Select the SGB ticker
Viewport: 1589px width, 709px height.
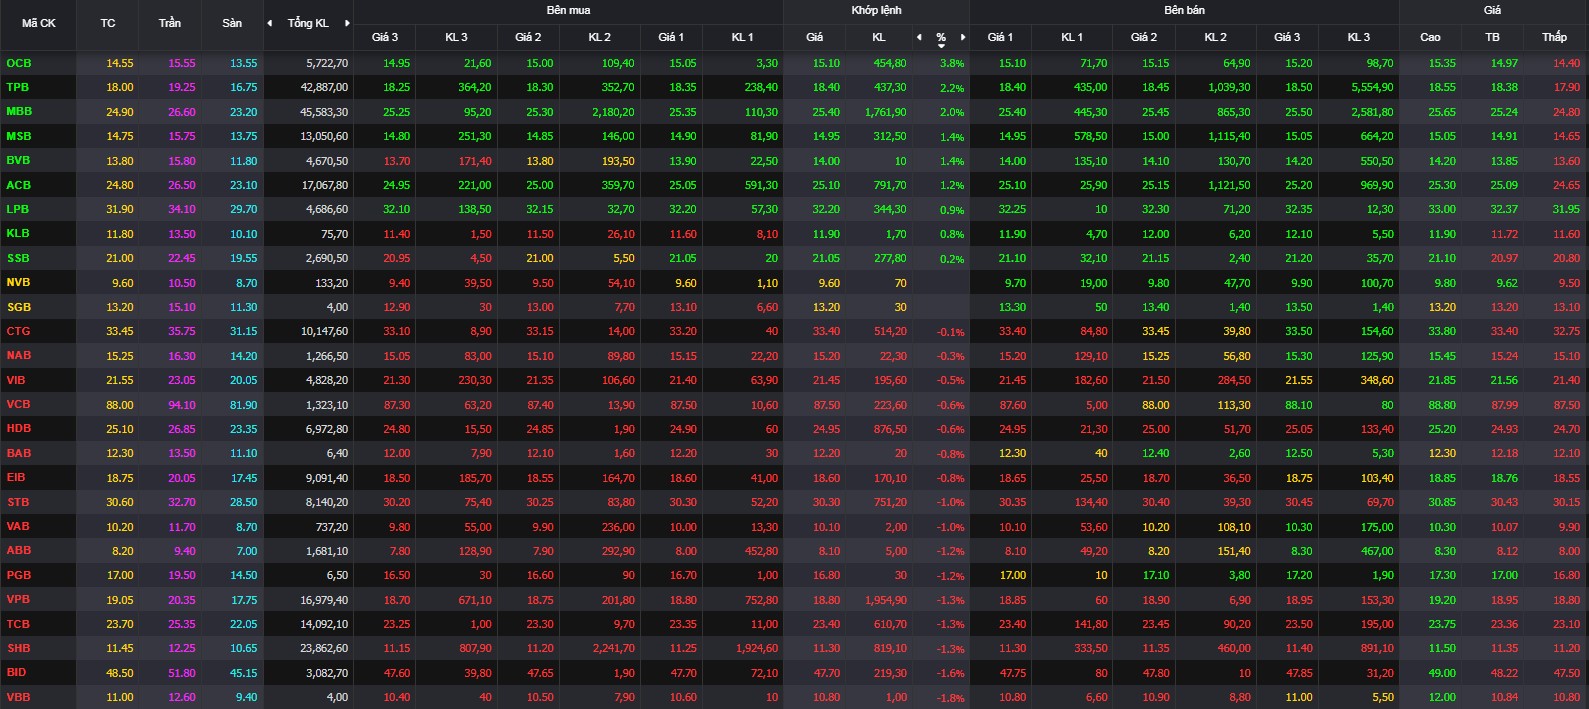pyautogui.click(x=19, y=307)
